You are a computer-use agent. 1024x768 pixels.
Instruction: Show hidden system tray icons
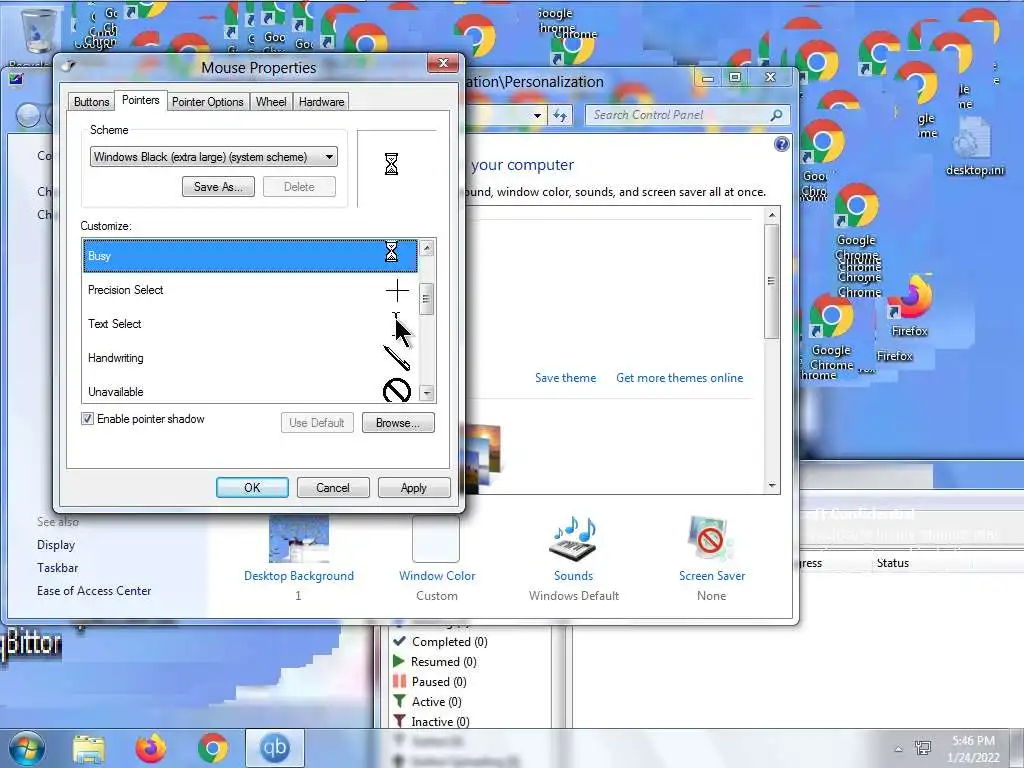click(x=898, y=749)
